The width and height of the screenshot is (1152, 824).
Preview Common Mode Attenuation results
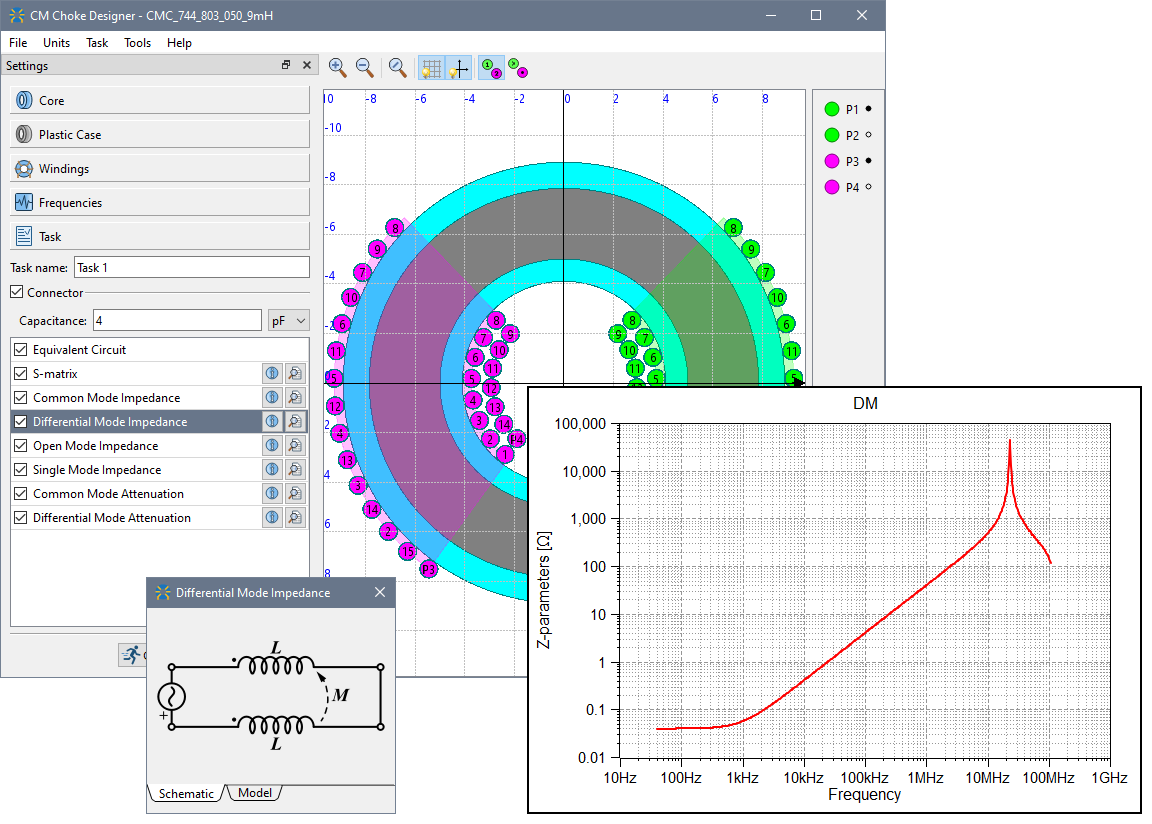tap(295, 494)
